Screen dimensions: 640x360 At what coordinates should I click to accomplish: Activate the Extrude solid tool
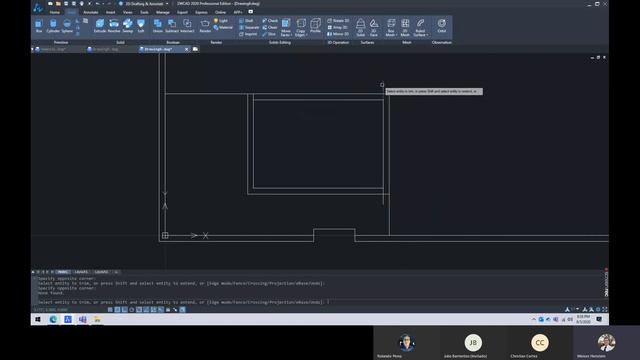coord(100,26)
